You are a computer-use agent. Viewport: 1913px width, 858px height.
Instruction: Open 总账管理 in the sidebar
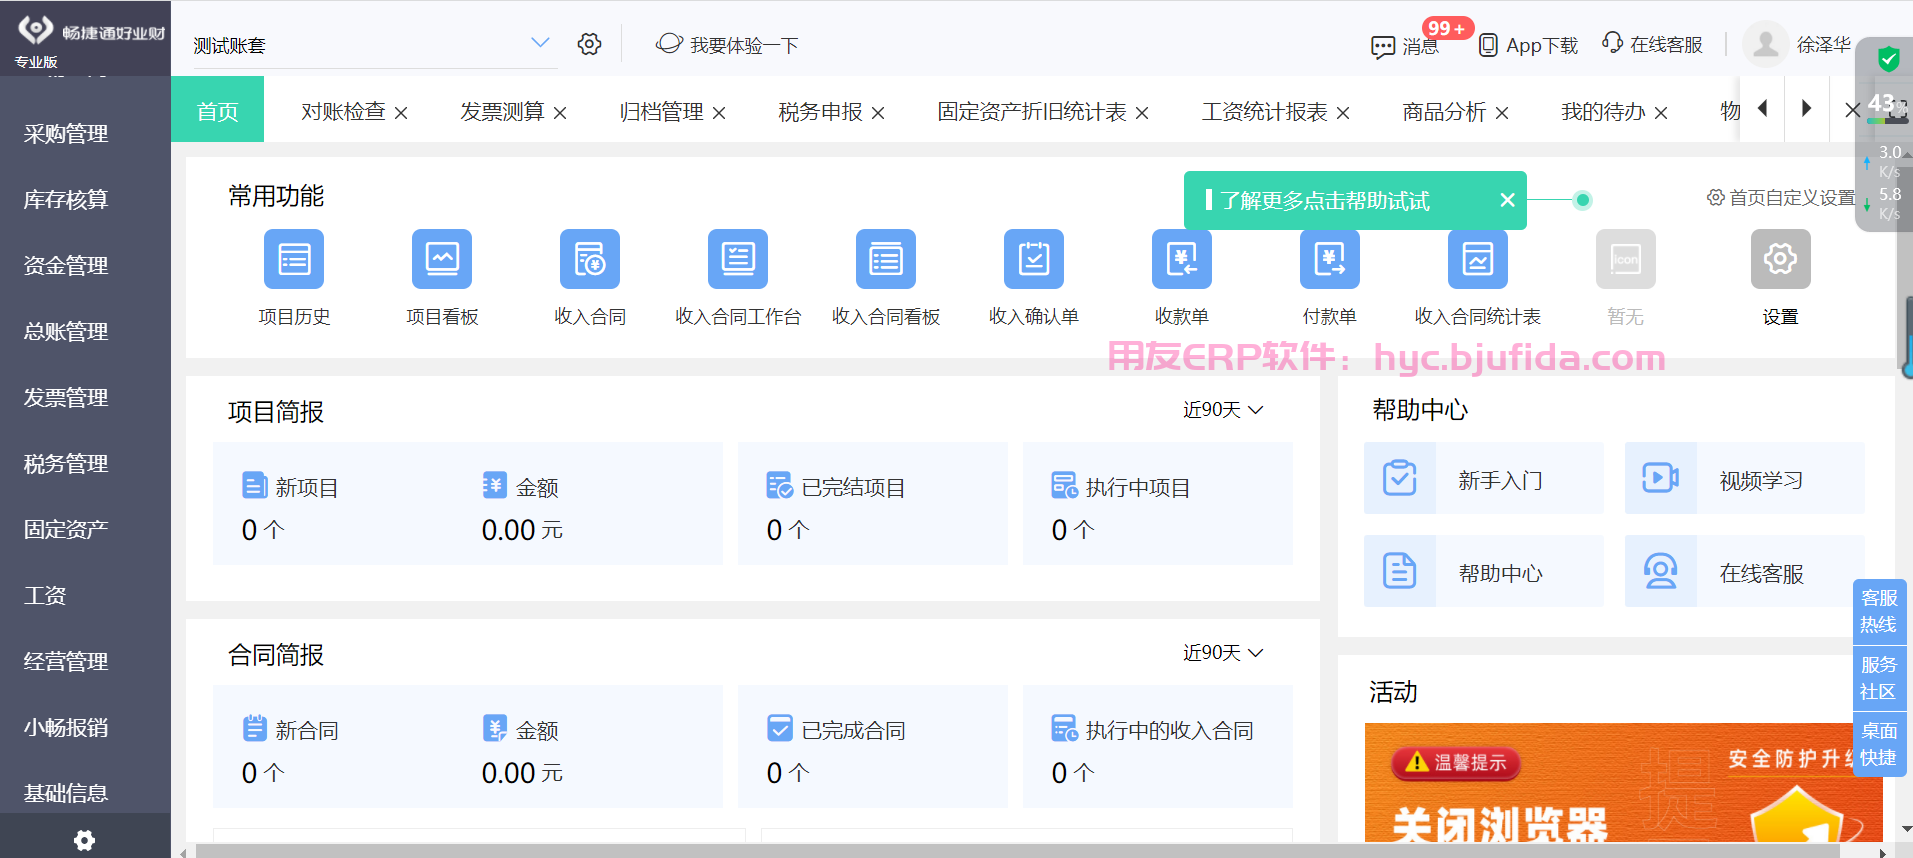66,331
